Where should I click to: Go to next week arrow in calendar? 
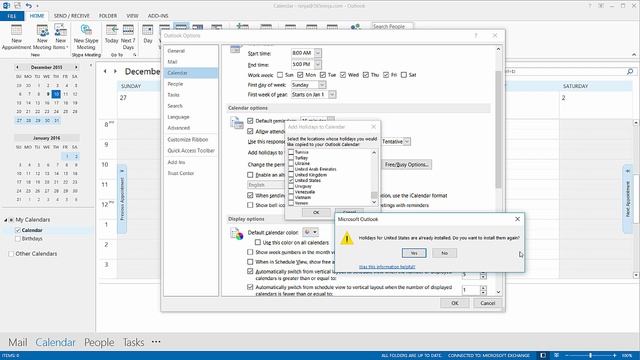click(115, 71)
